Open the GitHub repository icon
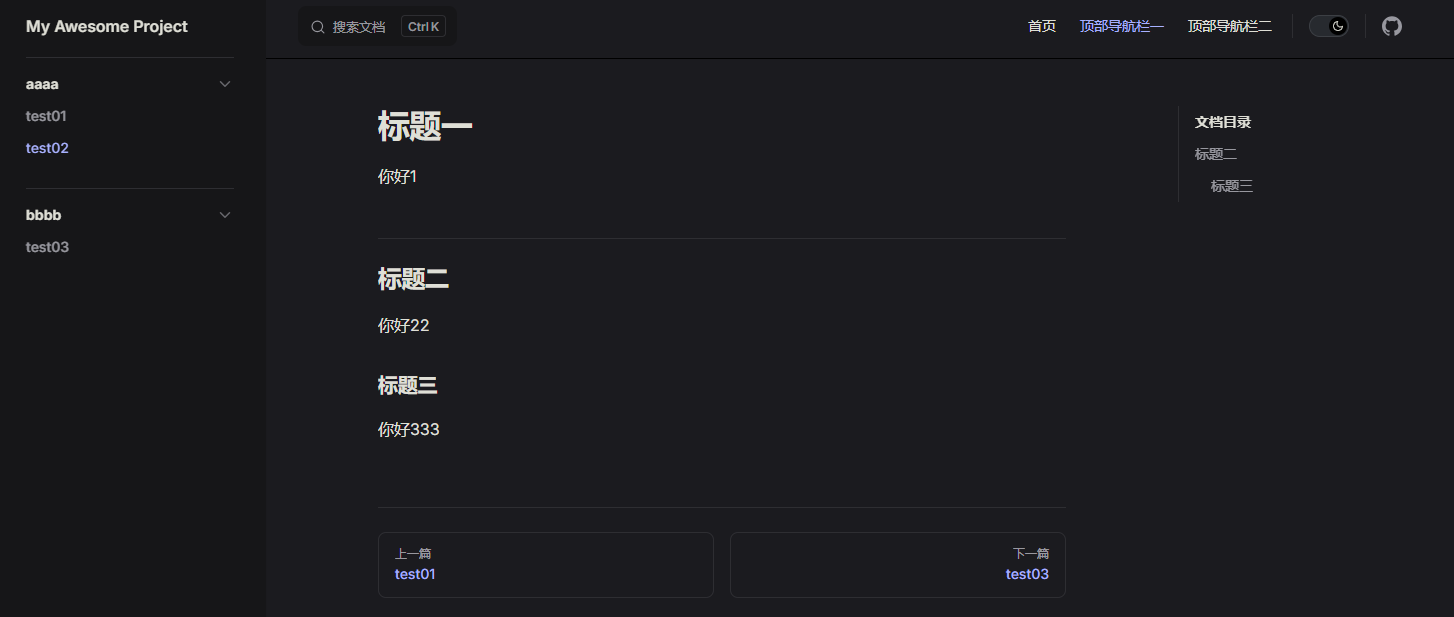 pos(1391,27)
